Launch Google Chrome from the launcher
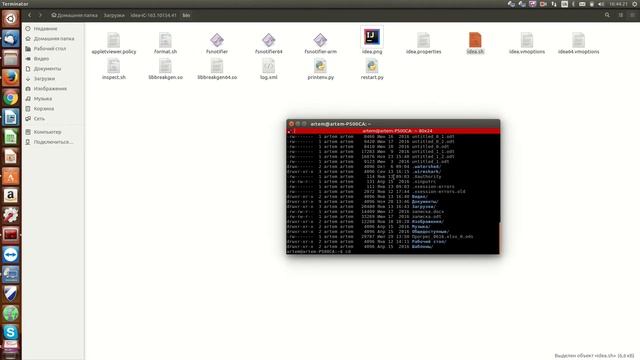Viewport: 640px width, 360px height. 11,98
